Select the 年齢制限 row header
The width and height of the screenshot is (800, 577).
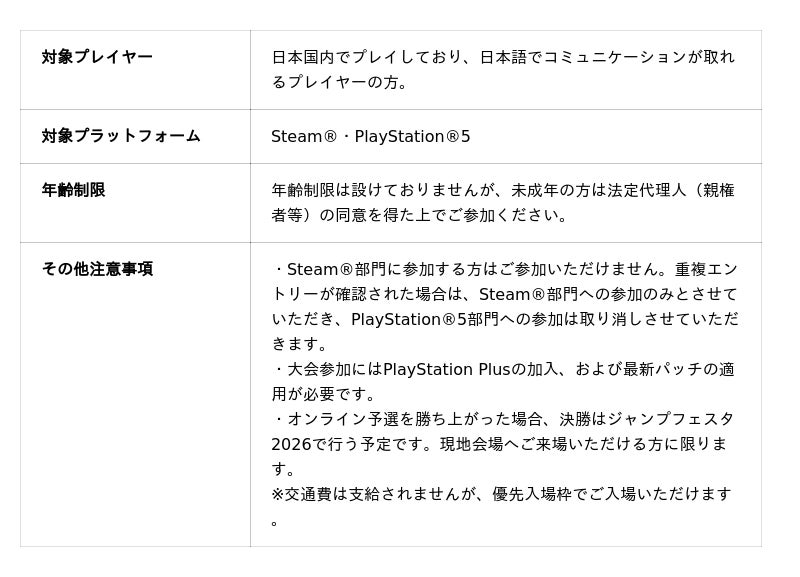(x=73, y=190)
